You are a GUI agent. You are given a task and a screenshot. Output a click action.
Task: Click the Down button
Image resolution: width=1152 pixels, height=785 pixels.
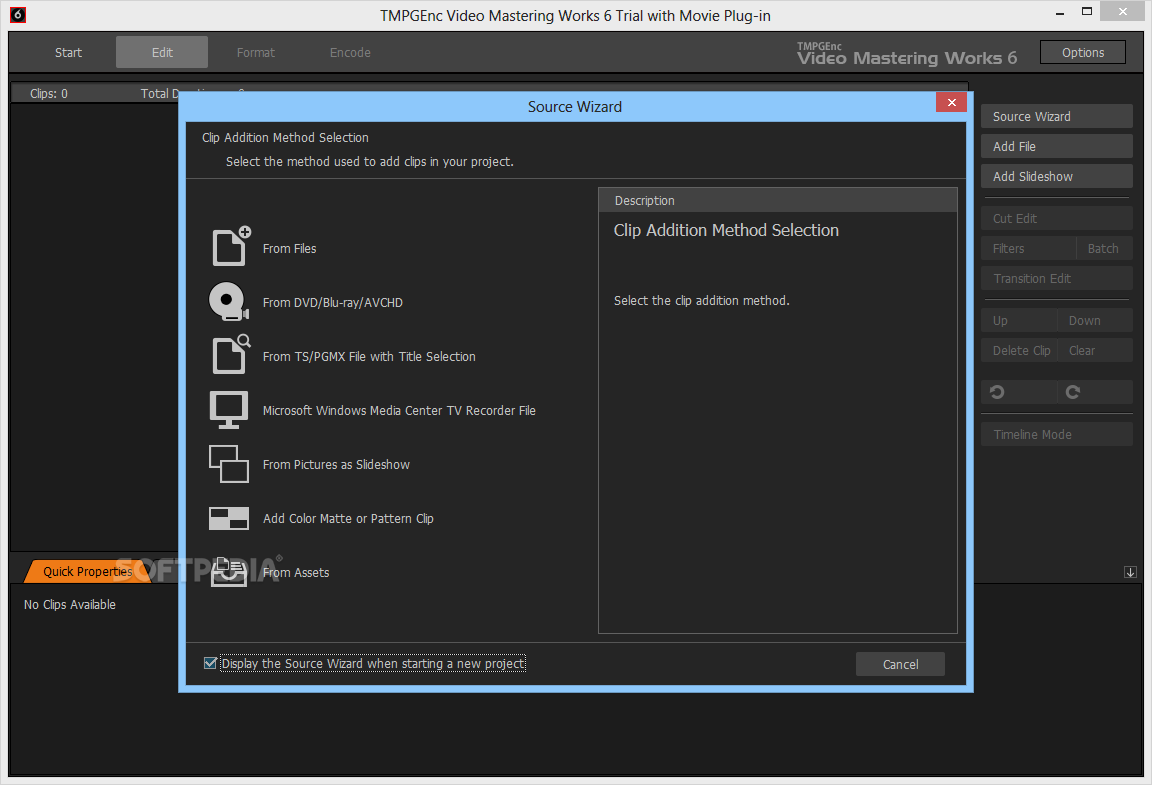(x=1095, y=320)
